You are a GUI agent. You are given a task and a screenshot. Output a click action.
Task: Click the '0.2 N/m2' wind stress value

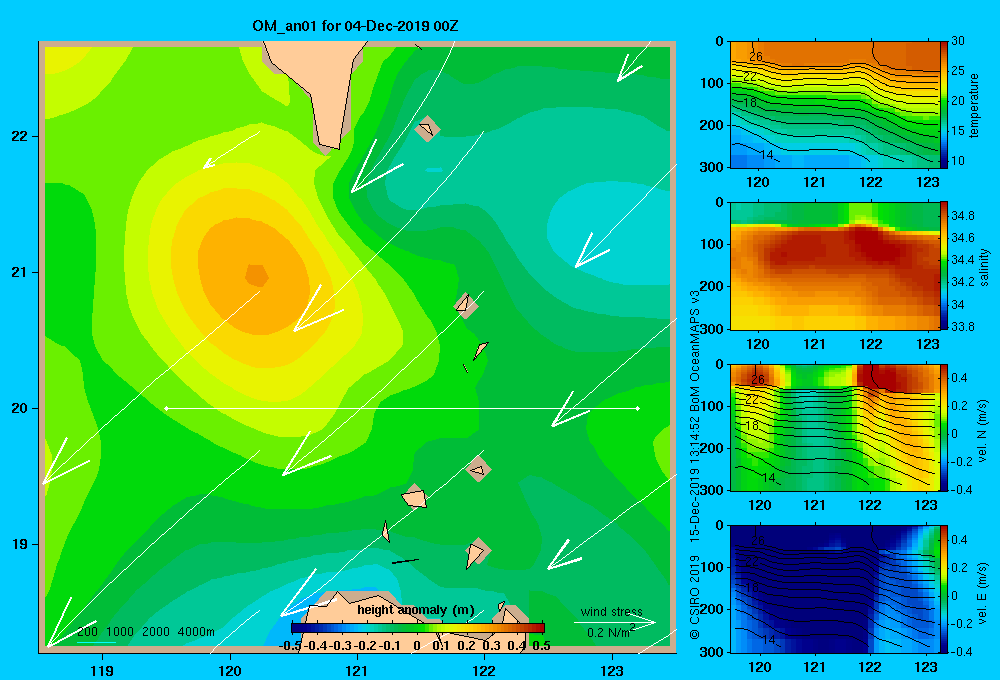611,632
